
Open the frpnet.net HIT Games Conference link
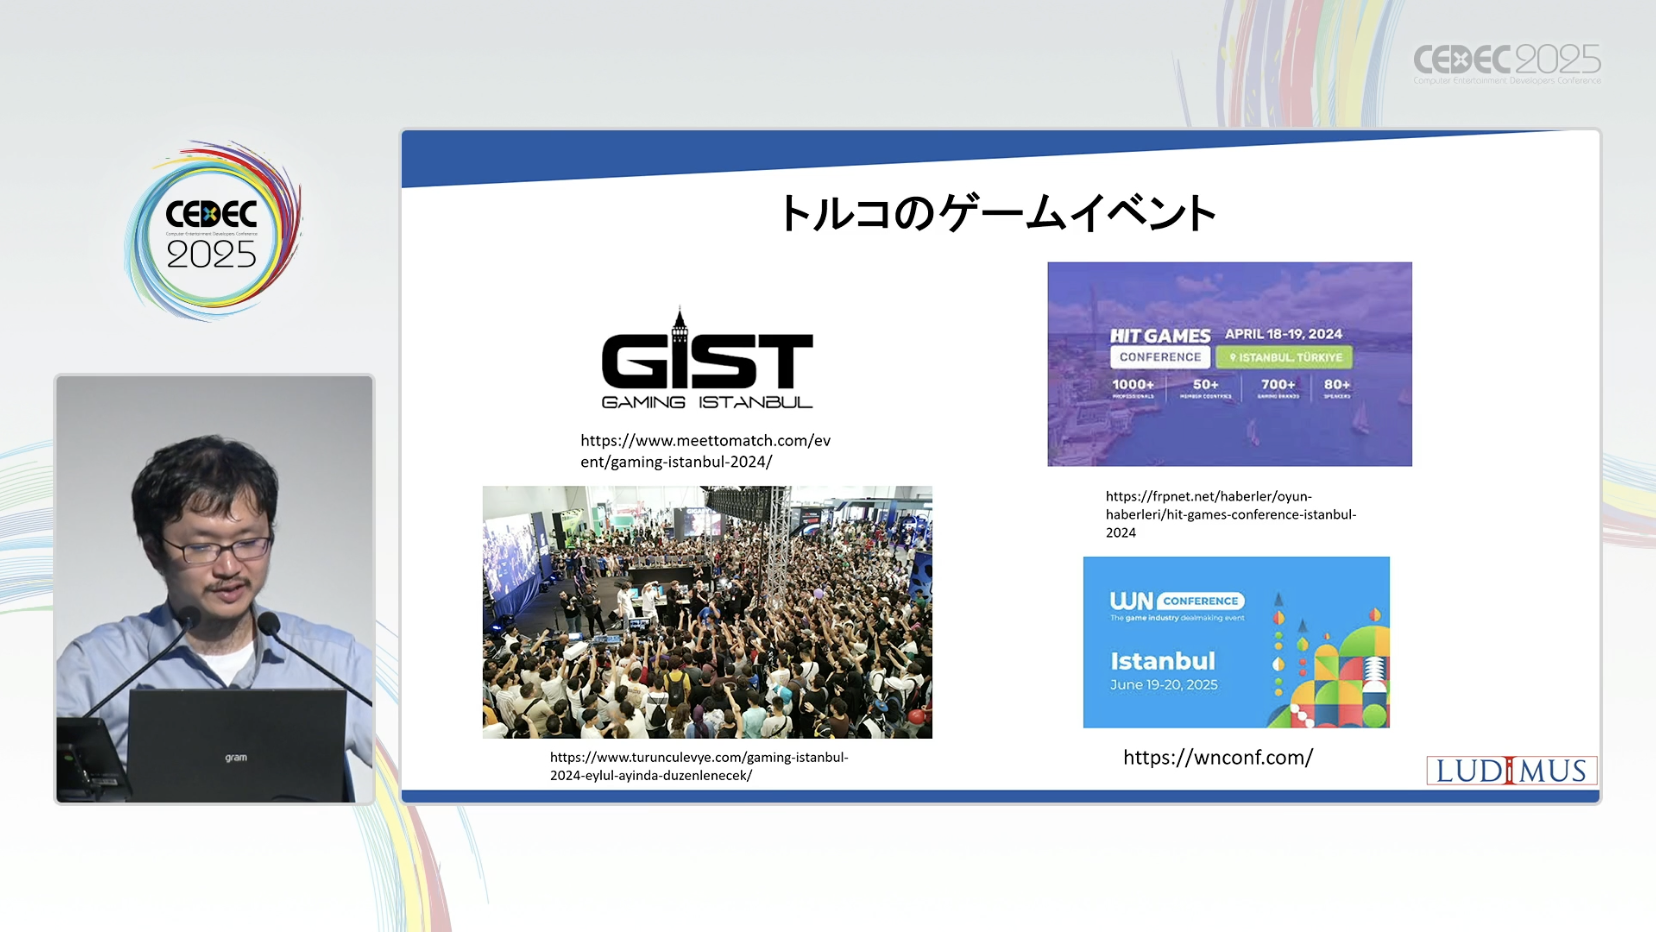tap(1230, 514)
